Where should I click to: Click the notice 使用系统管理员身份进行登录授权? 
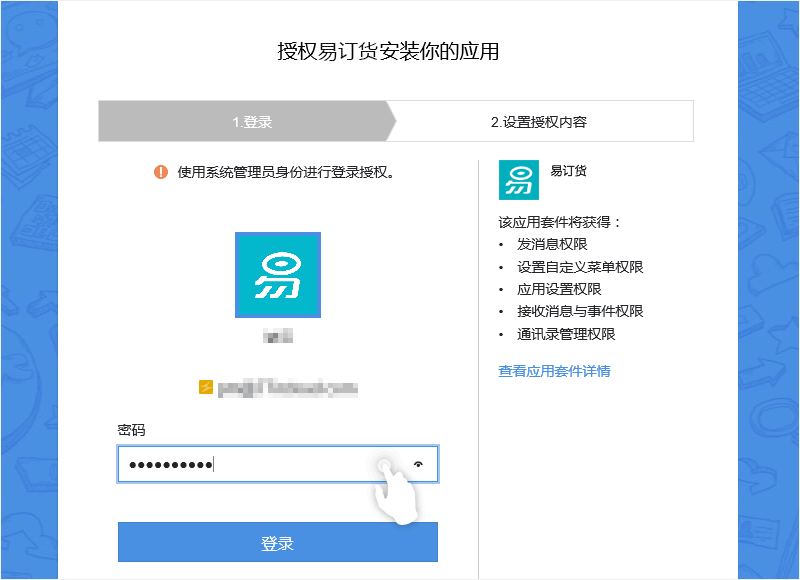286,172
